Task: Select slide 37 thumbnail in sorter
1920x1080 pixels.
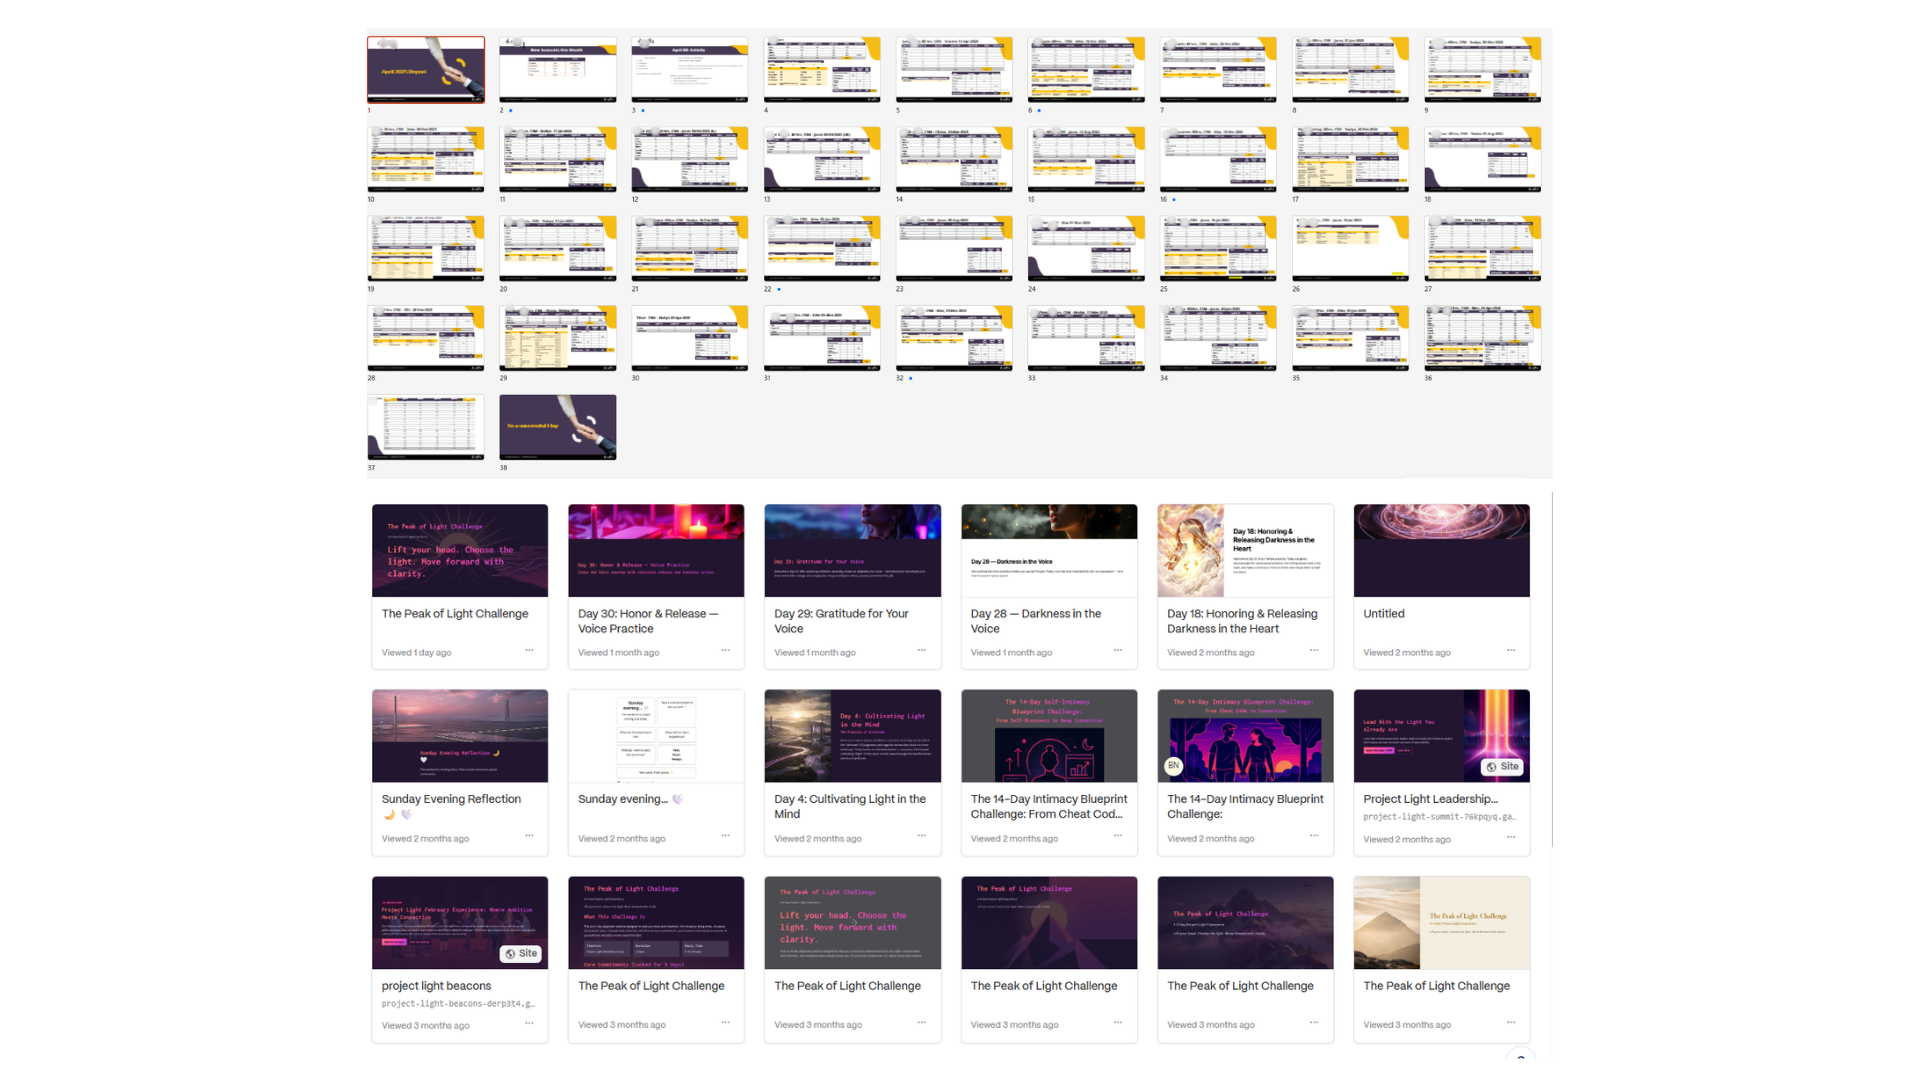Action: (x=426, y=427)
